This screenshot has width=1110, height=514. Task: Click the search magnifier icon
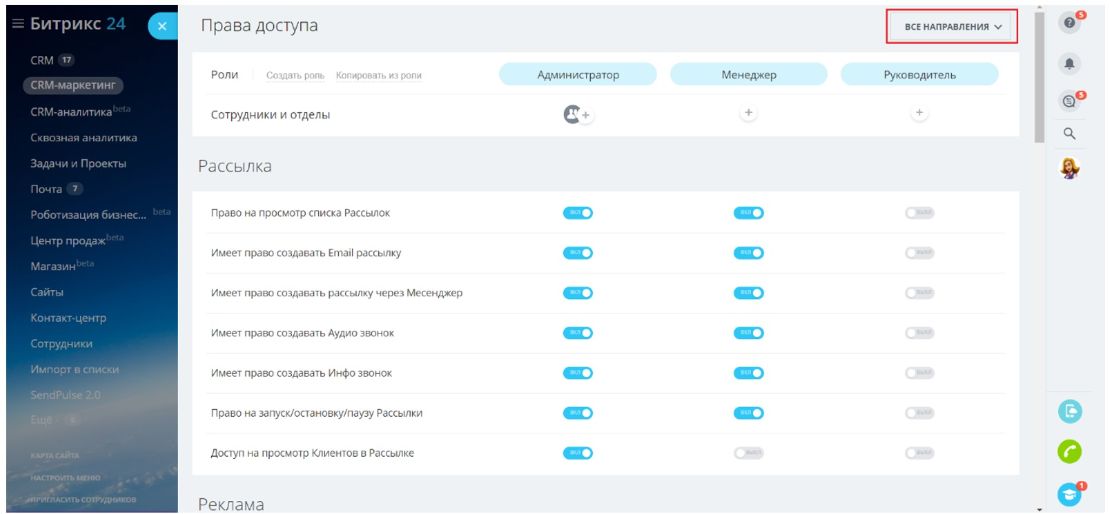coord(1069,134)
